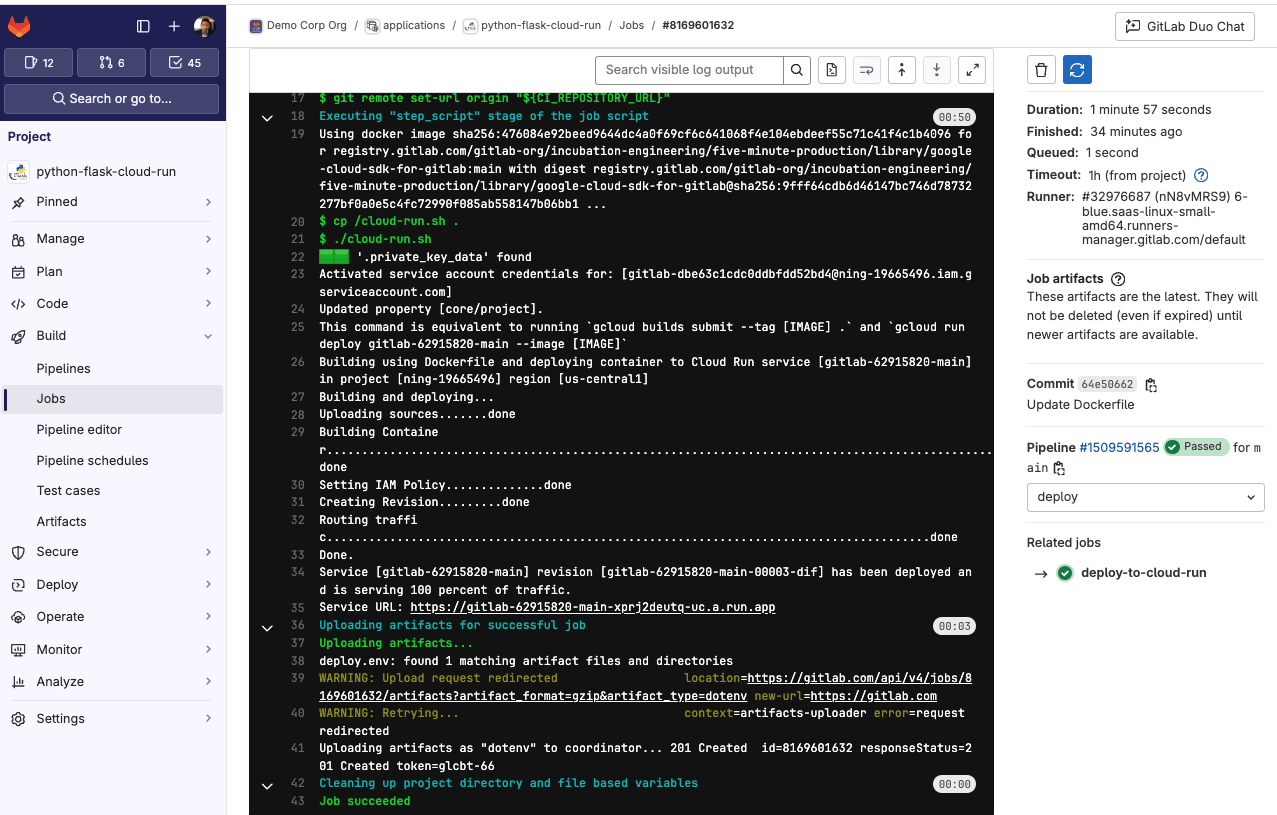The image size is (1277, 815).
Task: Open related job deploy-to-cloud-run
Action: (1143, 573)
